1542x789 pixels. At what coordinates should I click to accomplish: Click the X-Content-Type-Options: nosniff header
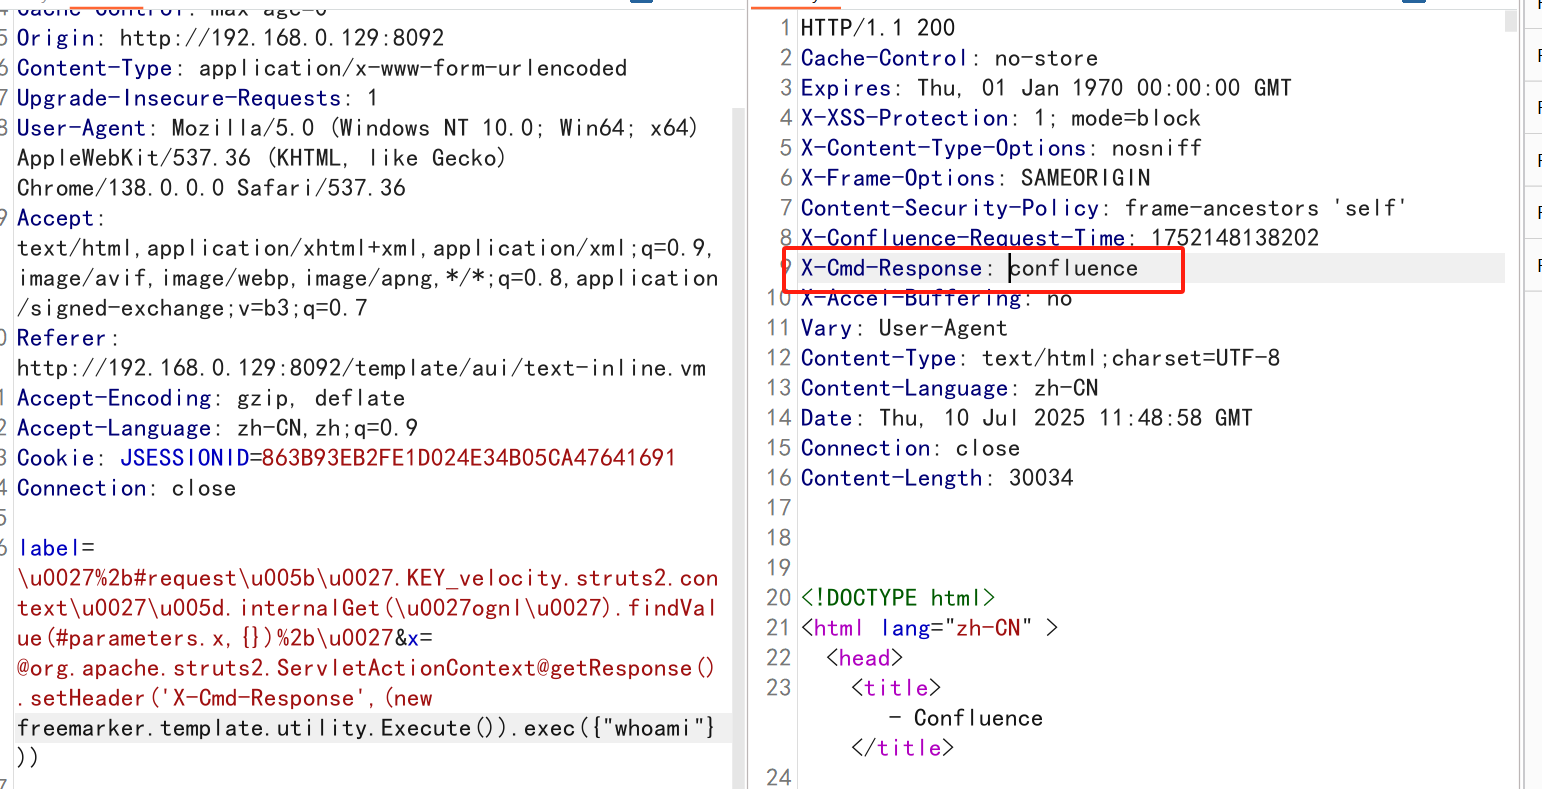1001,148
